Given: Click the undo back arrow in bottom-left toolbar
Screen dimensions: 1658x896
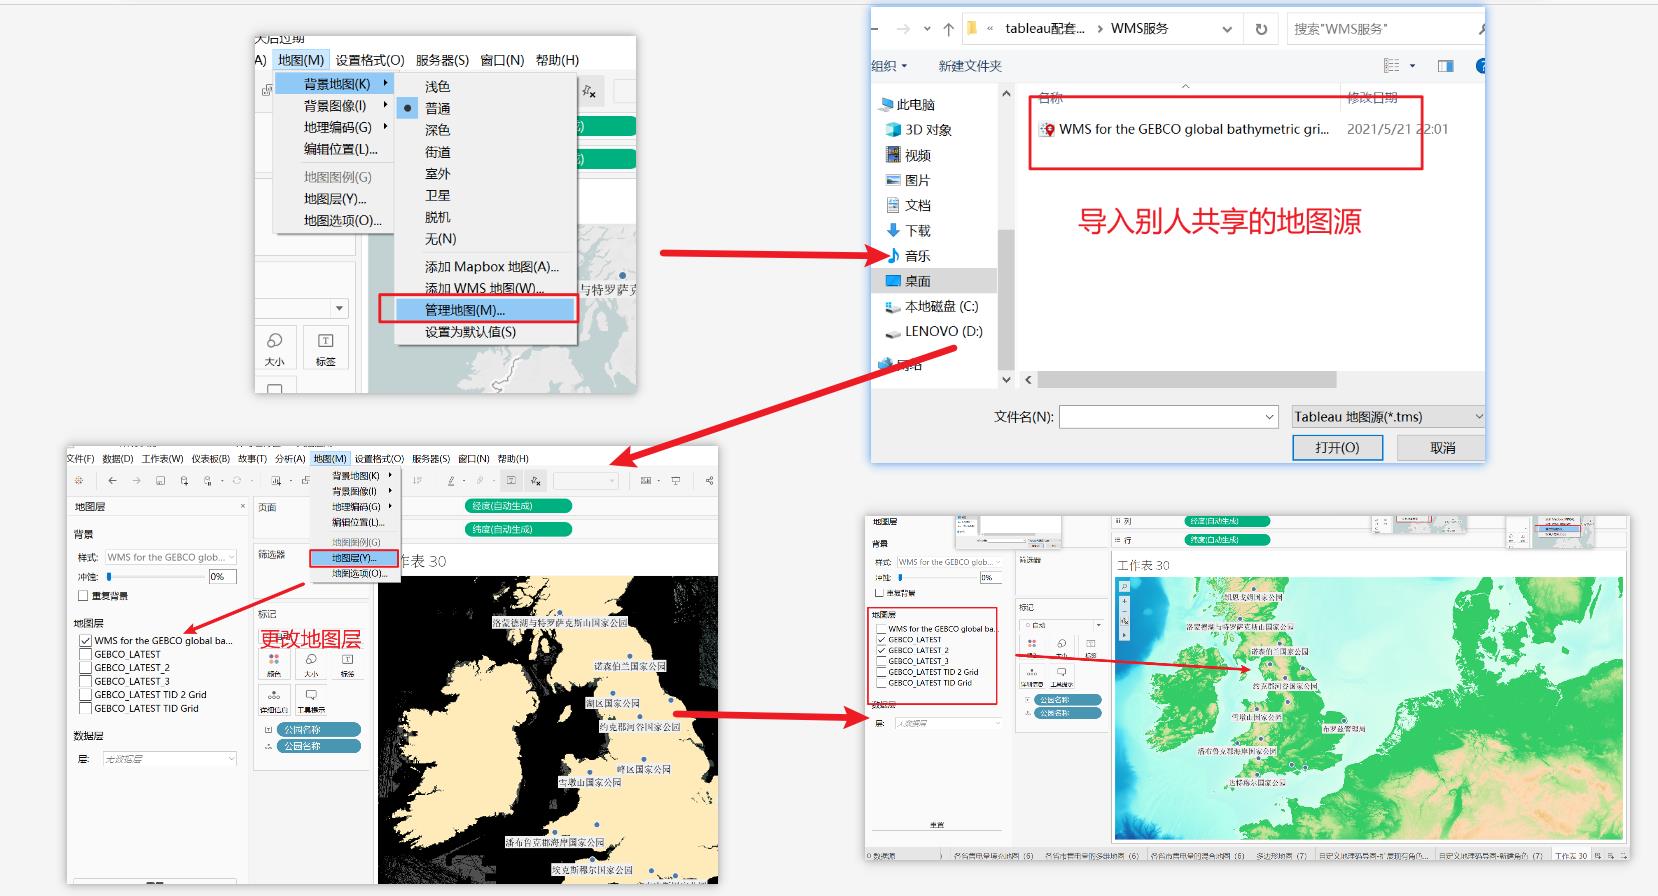Looking at the screenshot, I should pyautogui.click(x=112, y=481).
